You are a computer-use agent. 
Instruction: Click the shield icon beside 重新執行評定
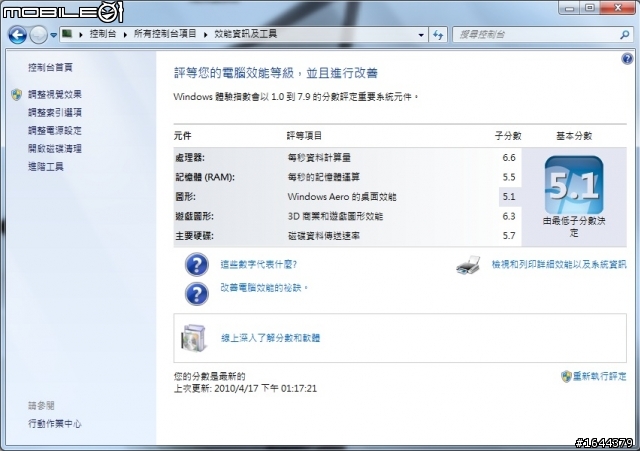pyautogui.click(x=566, y=376)
